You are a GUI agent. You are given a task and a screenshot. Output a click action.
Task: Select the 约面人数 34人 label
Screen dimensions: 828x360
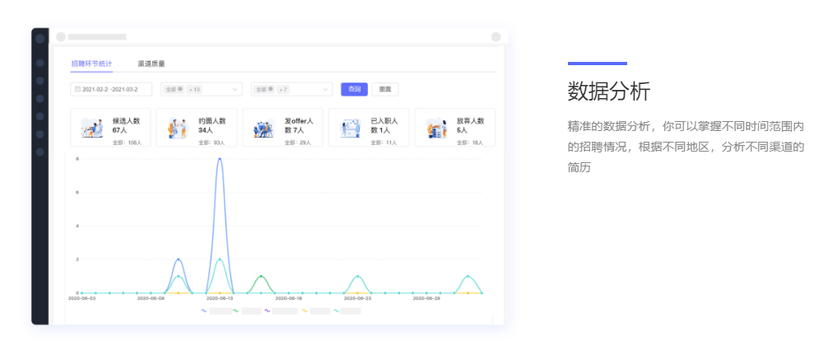212,125
